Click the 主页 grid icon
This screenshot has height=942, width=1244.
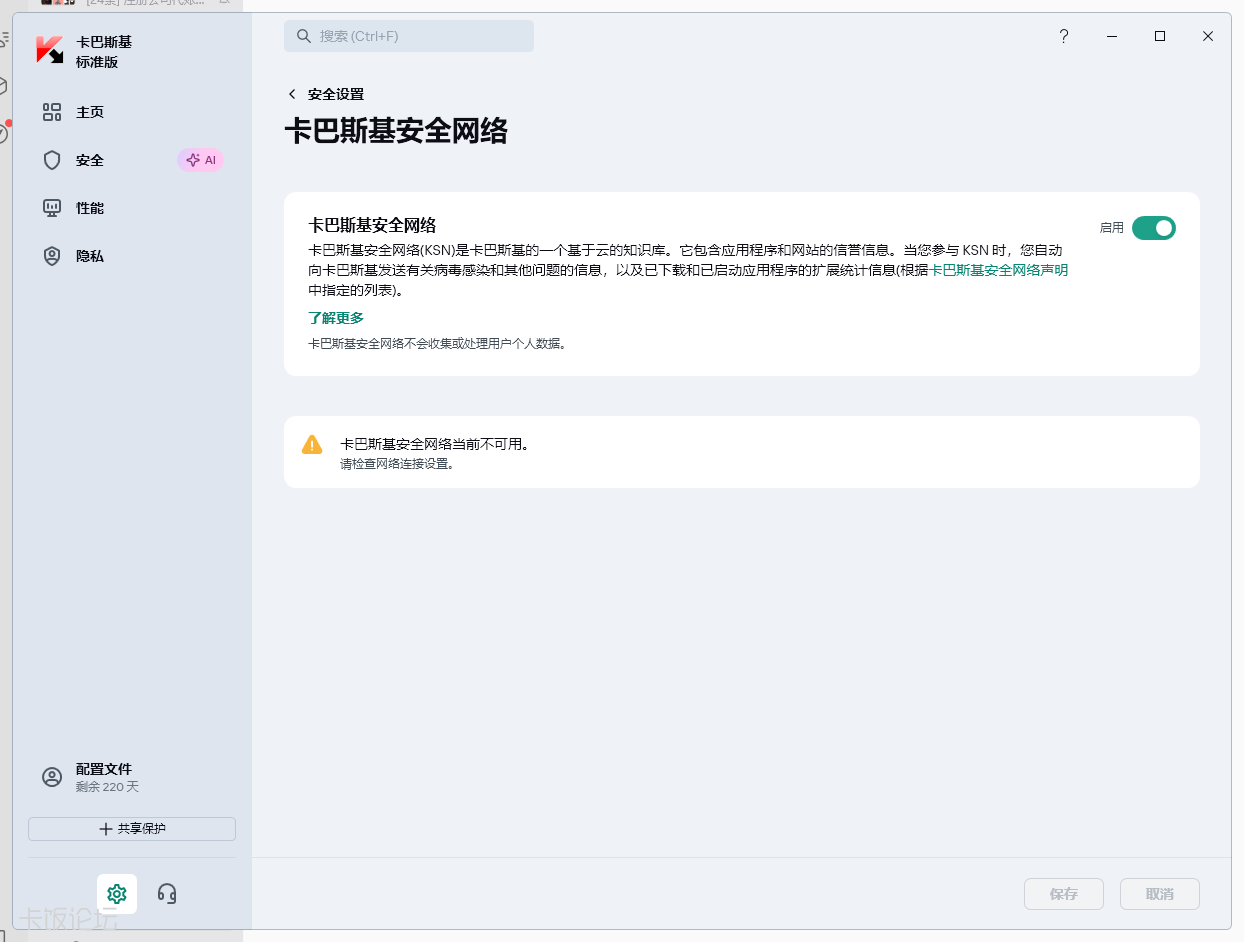(52, 112)
